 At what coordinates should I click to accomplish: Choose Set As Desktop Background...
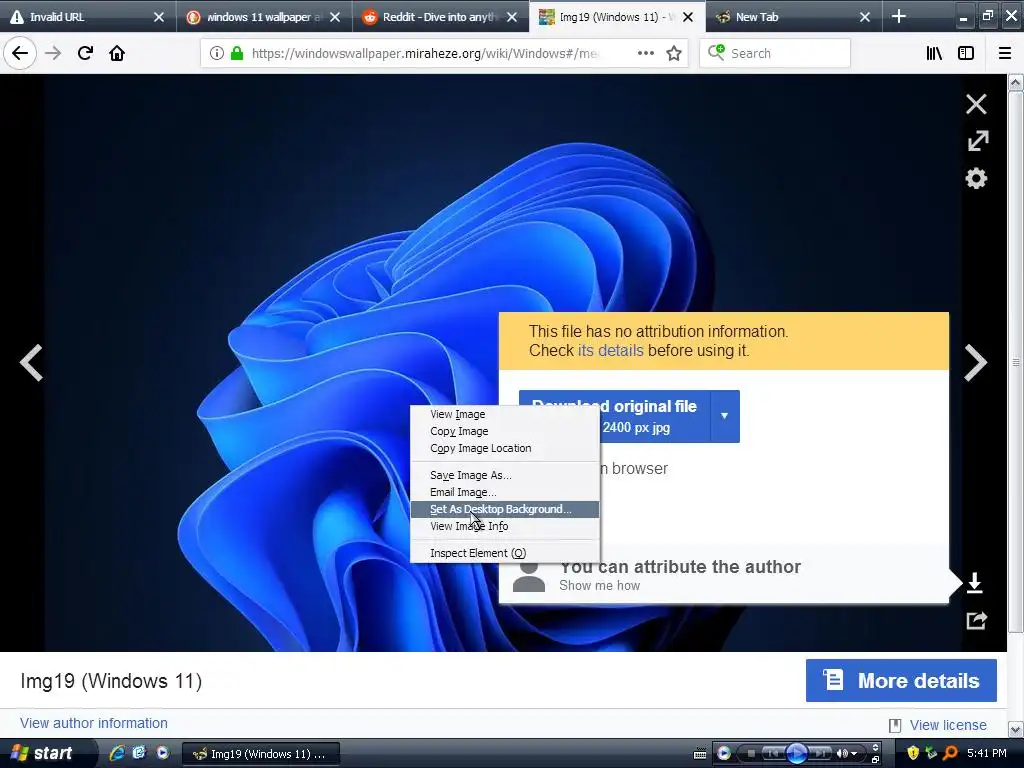coord(504,509)
